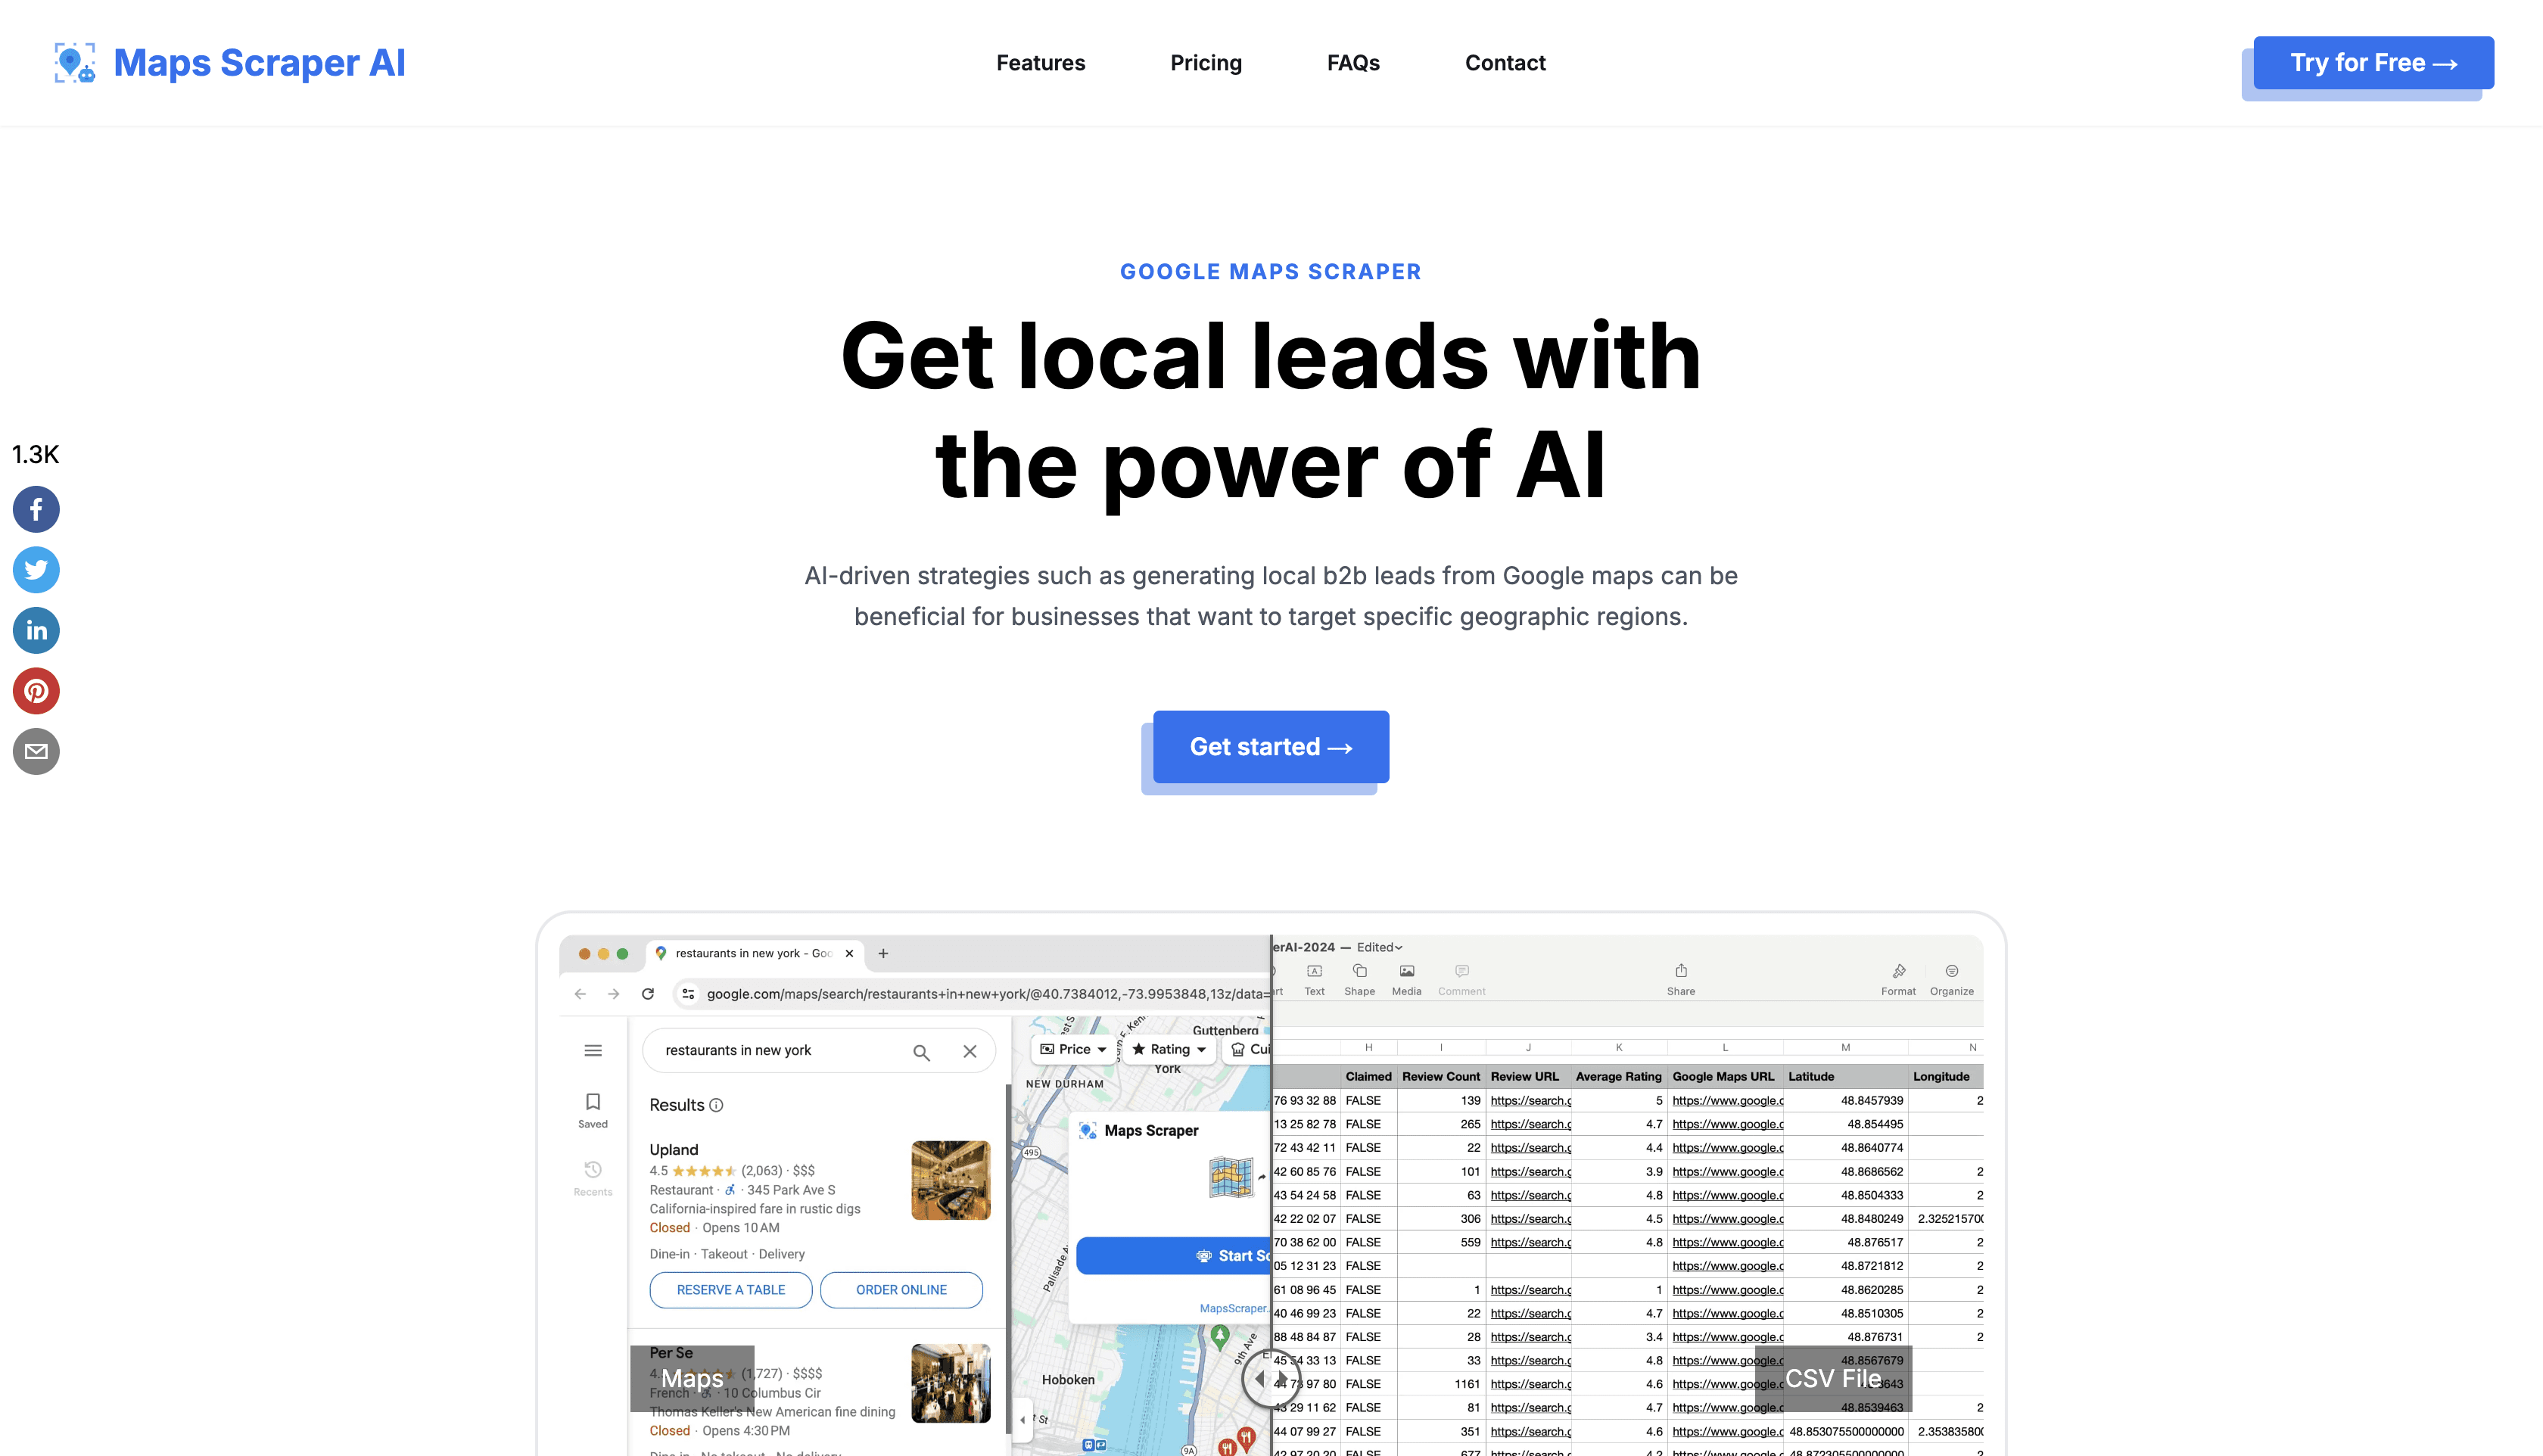Click the Try for Free button
The image size is (2543, 1456).
click(x=2373, y=63)
